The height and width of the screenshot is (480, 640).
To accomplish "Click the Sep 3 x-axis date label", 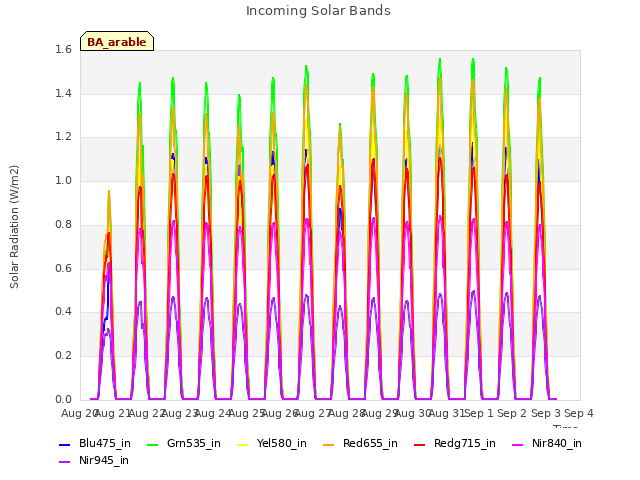I will (x=546, y=413).
